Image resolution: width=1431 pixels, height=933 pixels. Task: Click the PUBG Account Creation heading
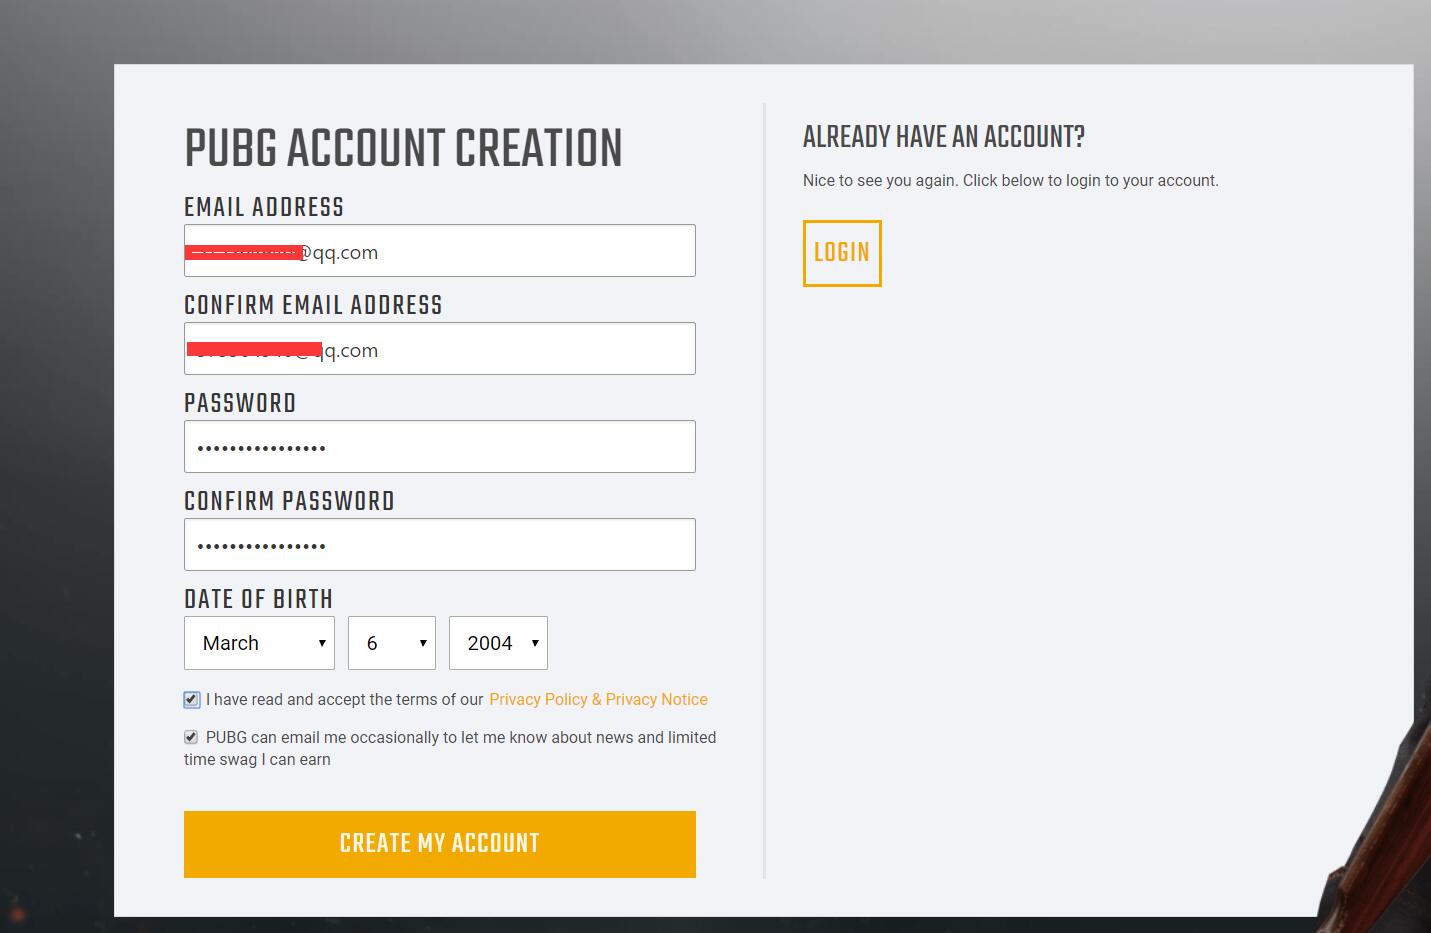[403, 149]
